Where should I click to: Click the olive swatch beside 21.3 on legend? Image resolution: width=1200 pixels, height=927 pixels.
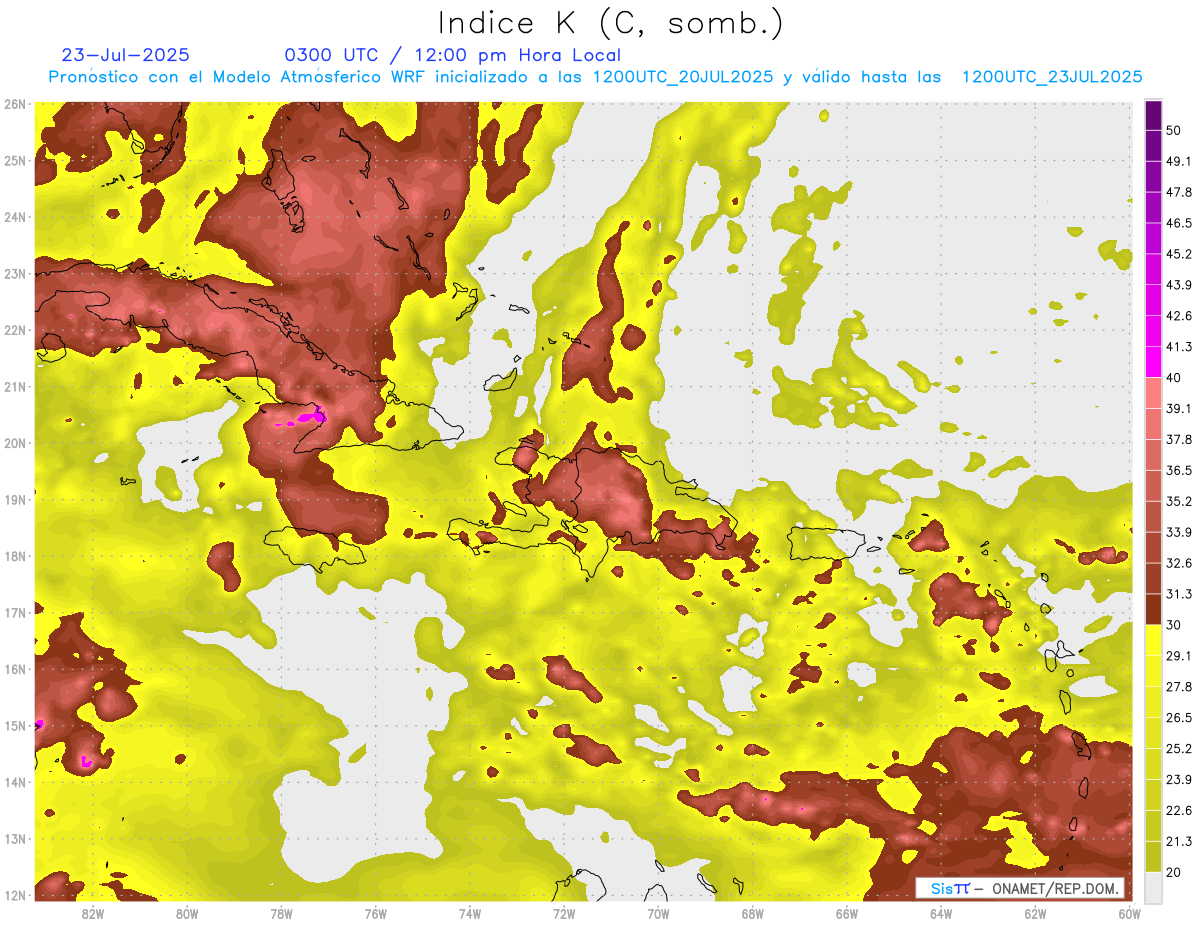click(x=1153, y=855)
